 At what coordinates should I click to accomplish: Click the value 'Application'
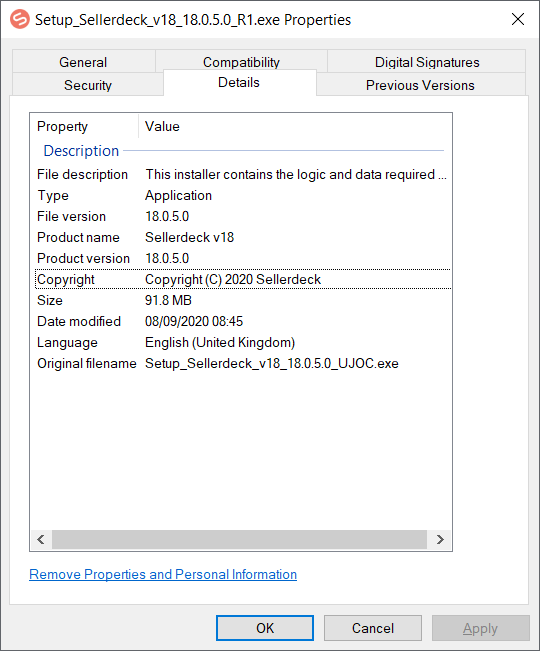click(x=178, y=196)
